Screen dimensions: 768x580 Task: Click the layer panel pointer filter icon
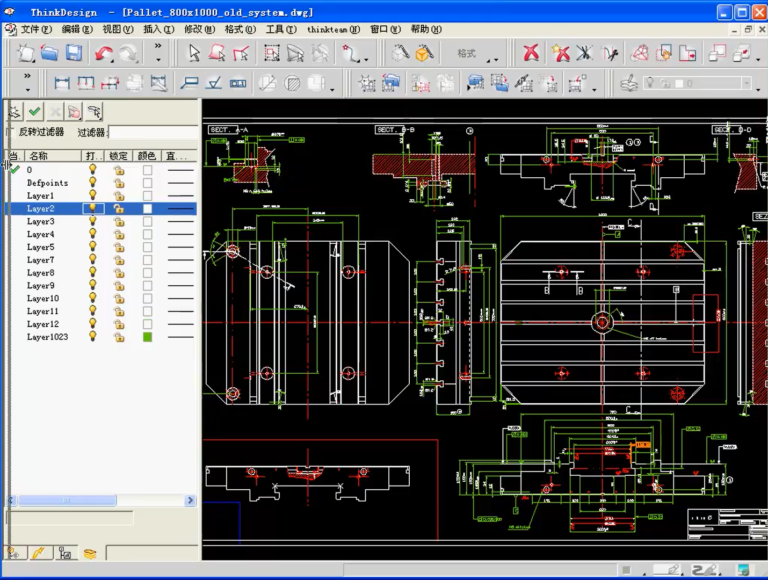(x=94, y=112)
